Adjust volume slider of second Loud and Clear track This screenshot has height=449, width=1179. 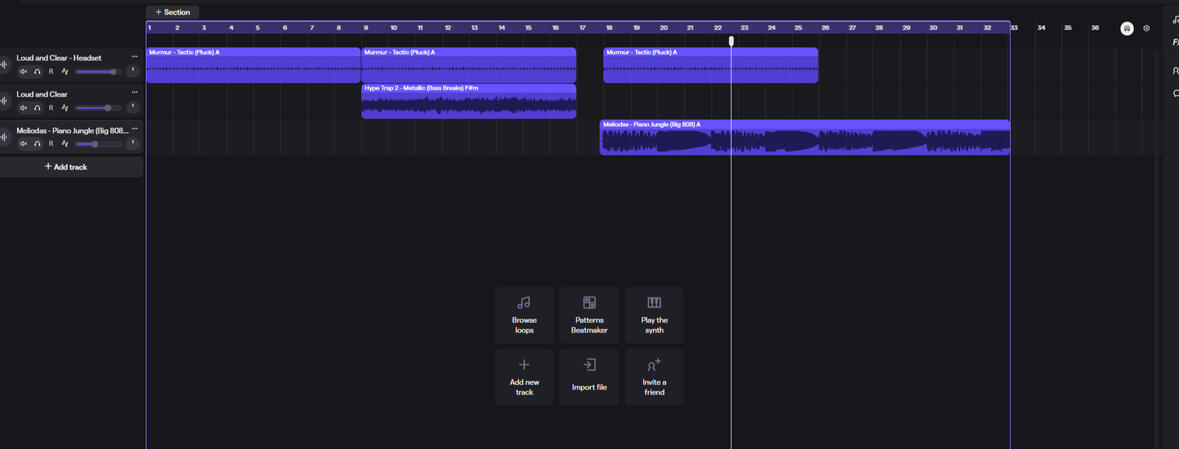99,108
